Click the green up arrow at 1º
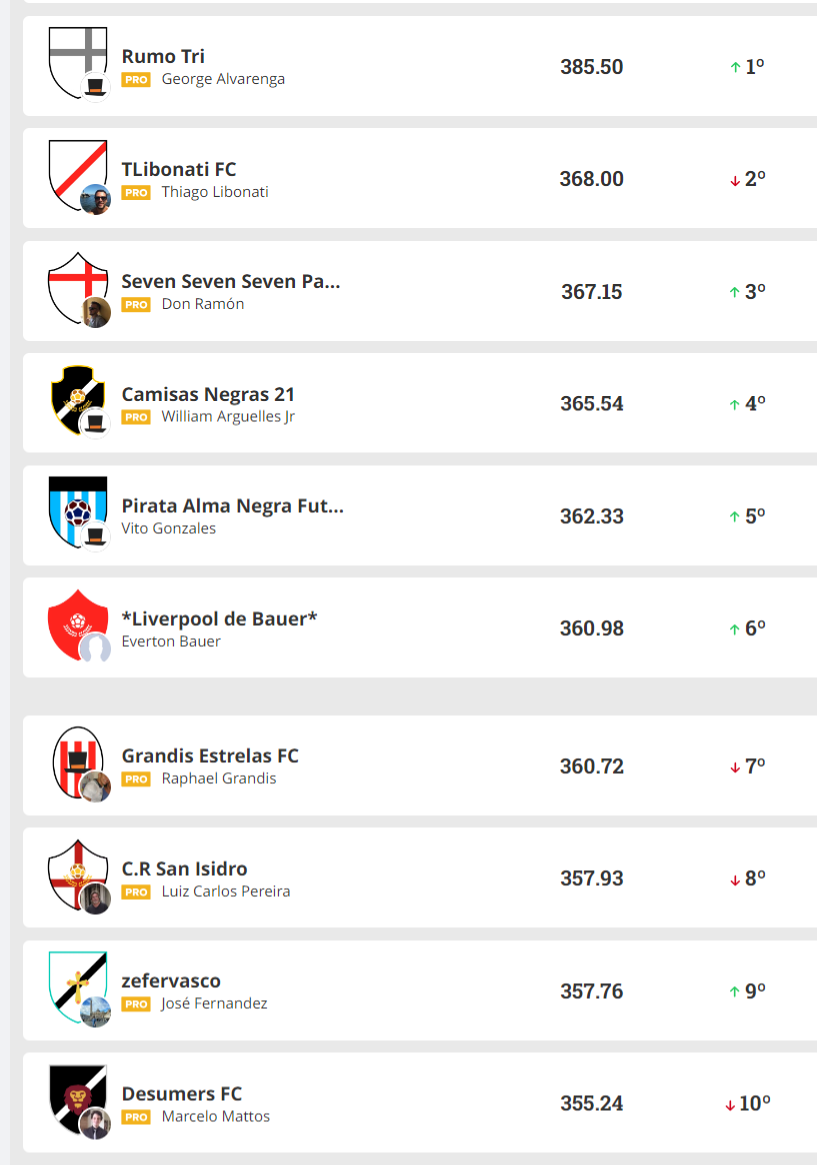Viewport: 817px width, 1165px height. coord(735,68)
